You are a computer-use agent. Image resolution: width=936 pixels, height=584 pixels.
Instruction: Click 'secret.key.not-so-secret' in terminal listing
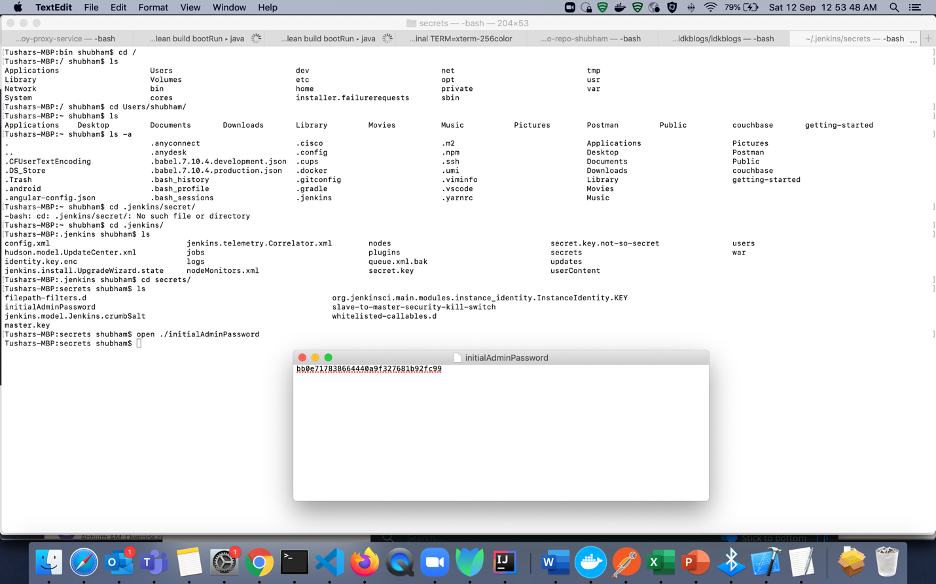605,244
